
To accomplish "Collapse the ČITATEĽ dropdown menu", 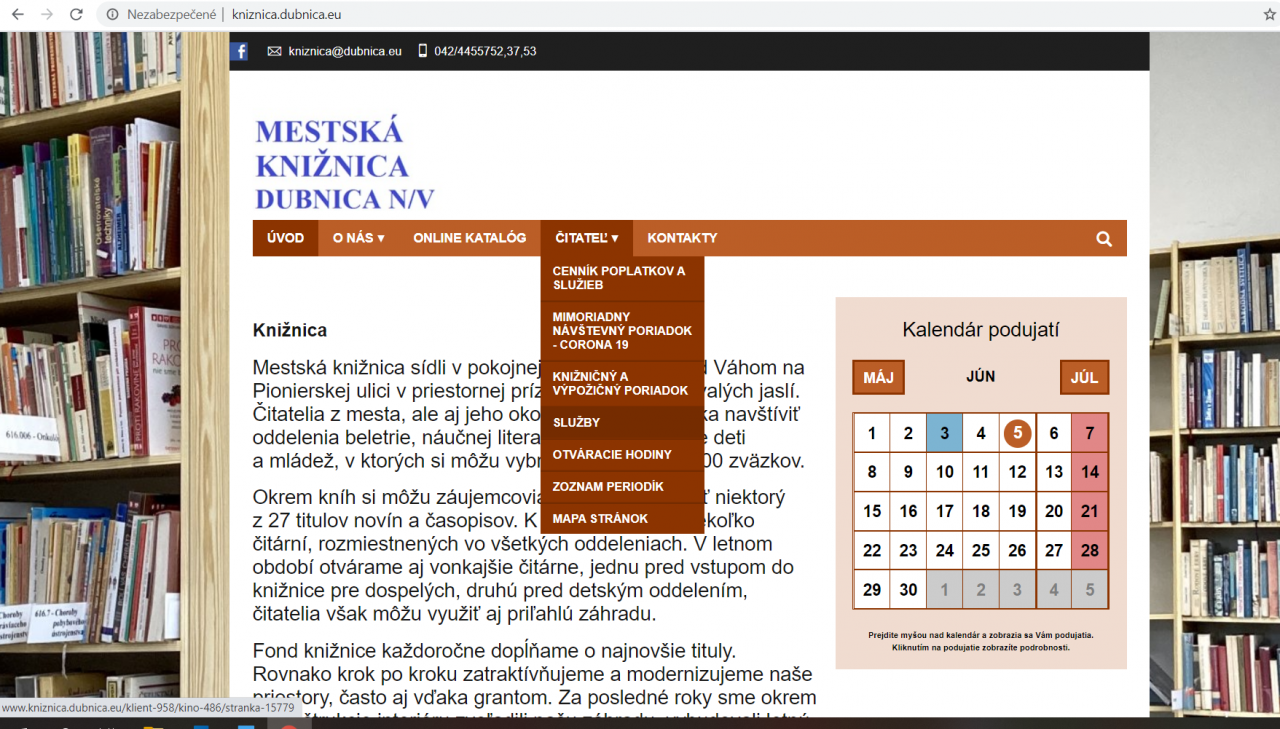I will point(587,238).
